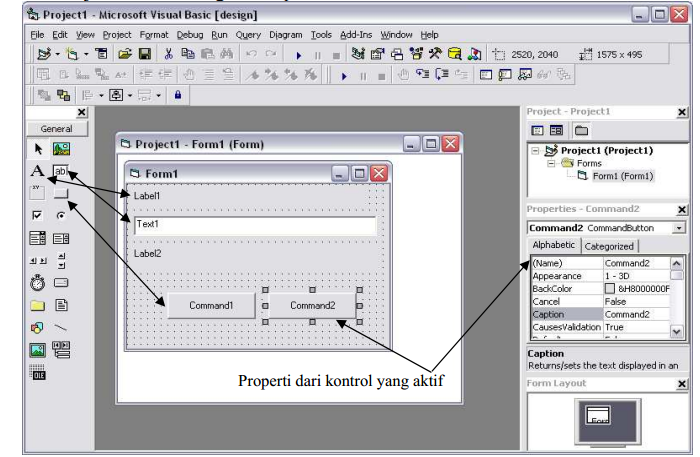This screenshot has width=700, height=457.
Task: Collapse the Project1 tree node
Action: [x=535, y=151]
